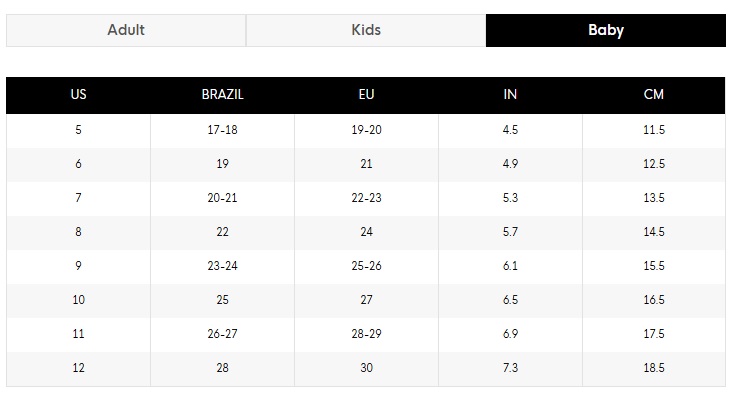Click EU size 22-23 cell

click(x=366, y=198)
